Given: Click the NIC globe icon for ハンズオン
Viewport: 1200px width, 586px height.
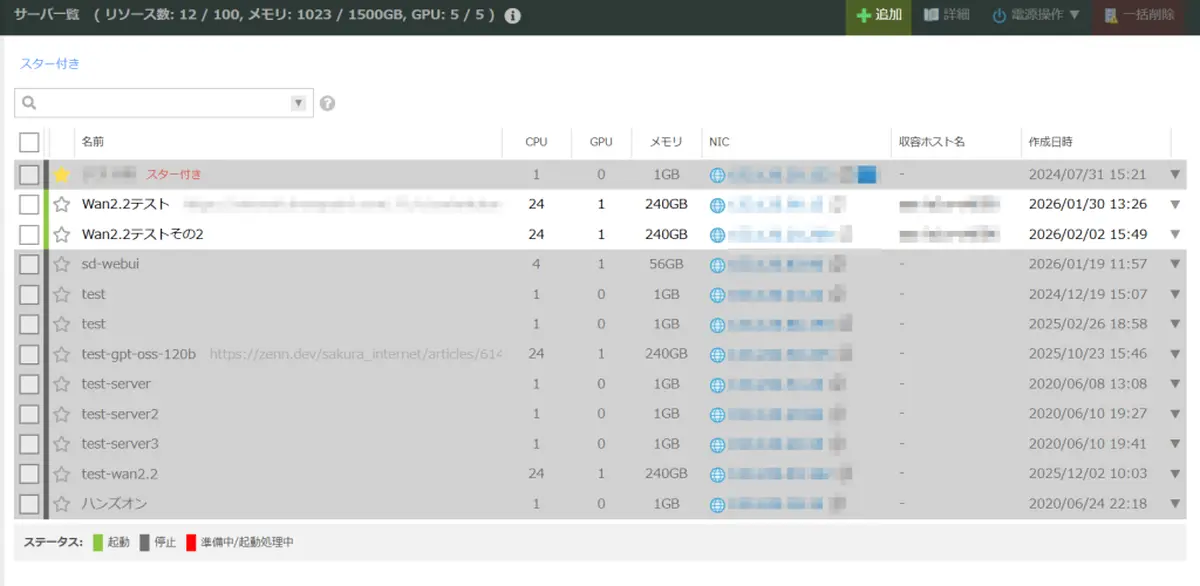Looking at the screenshot, I should [x=717, y=504].
